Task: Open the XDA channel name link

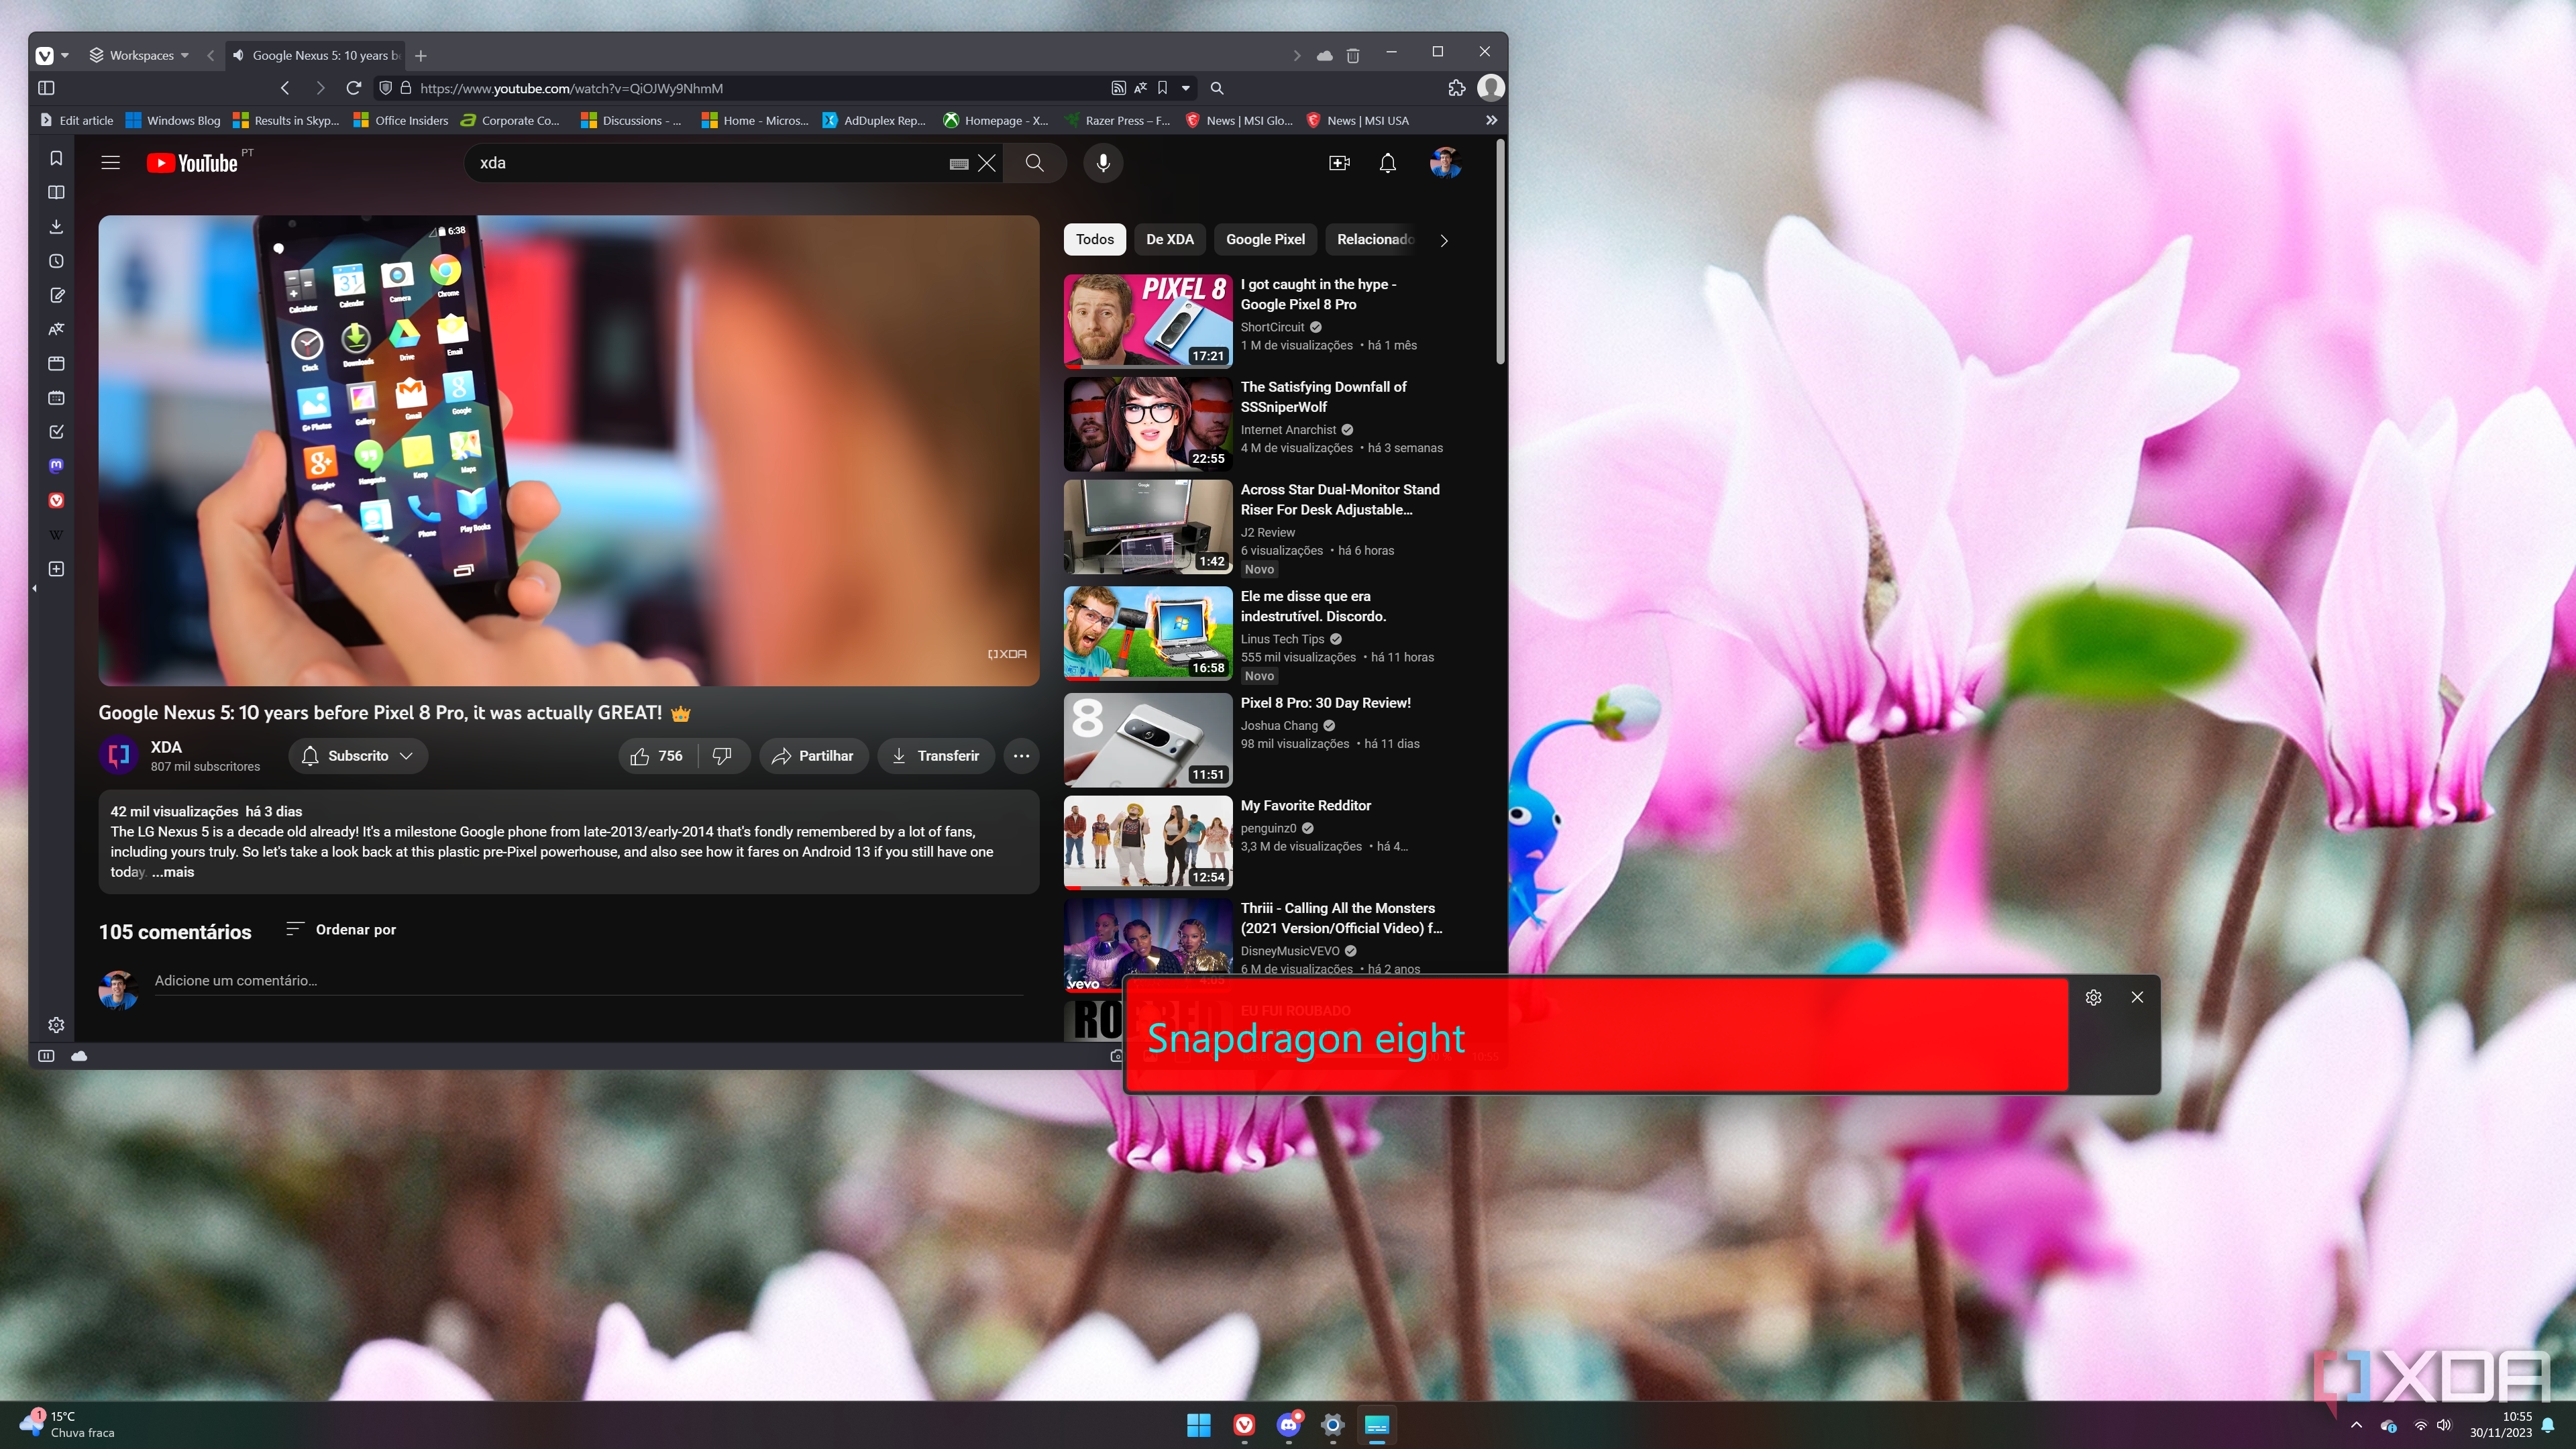Action: [x=166, y=747]
